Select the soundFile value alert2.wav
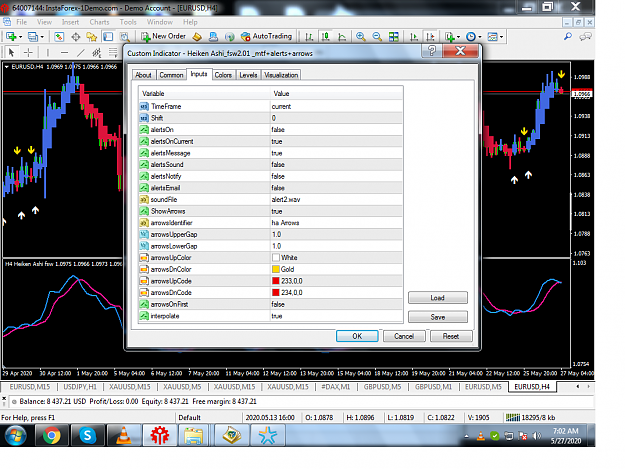 (286, 199)
